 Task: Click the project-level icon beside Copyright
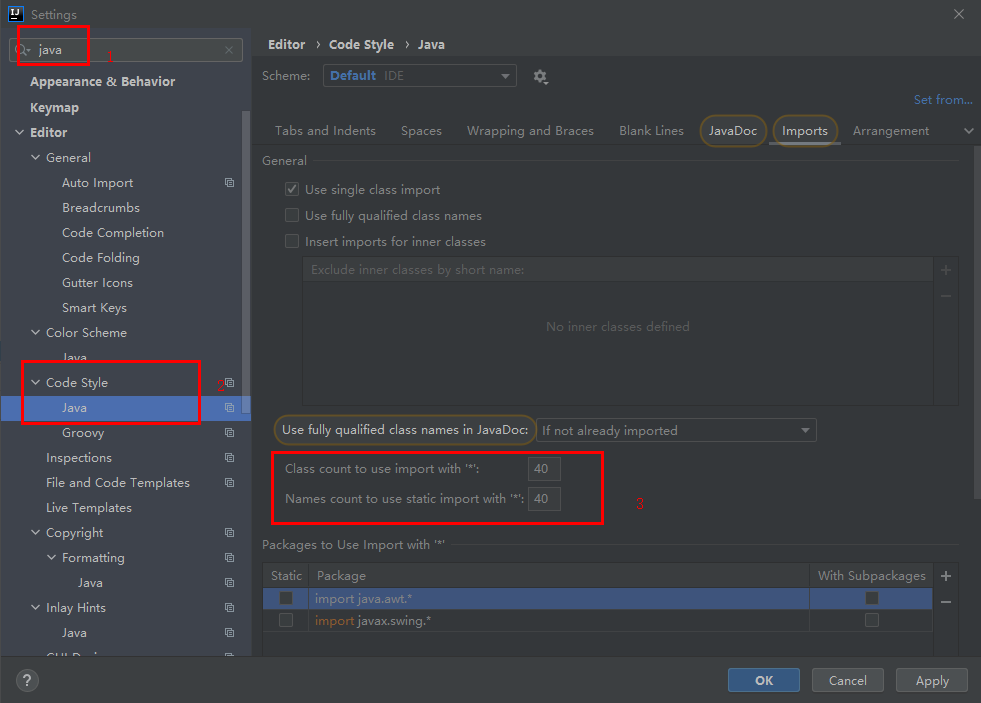[230, 532]
